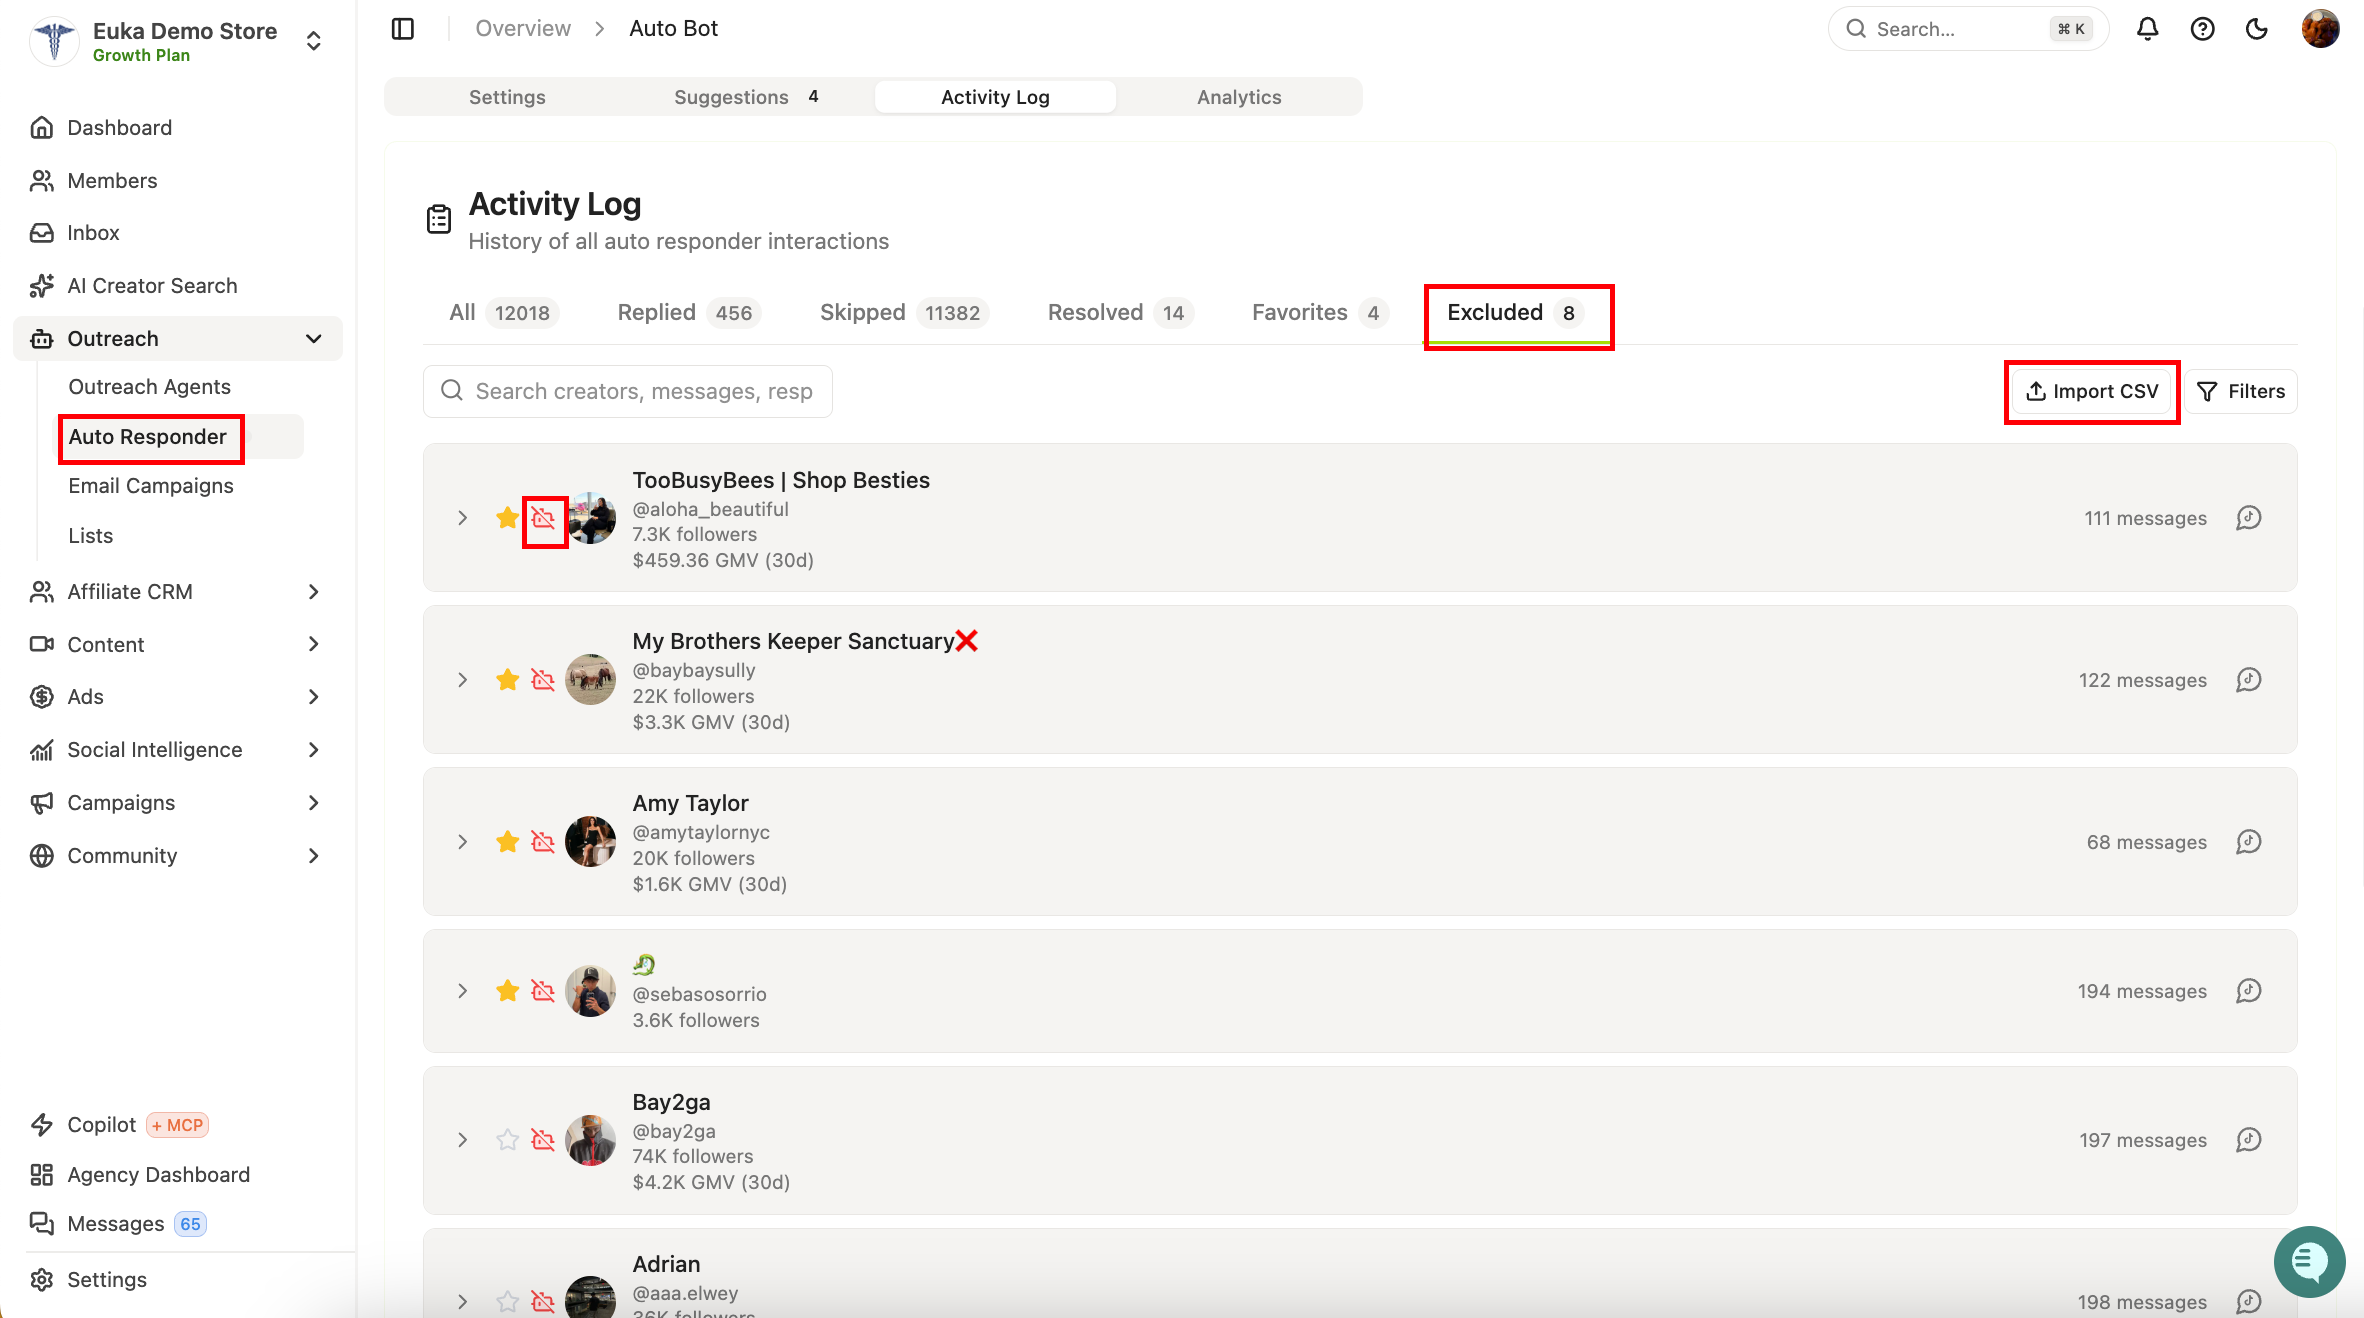Open the notifications bell
The width and height of the screenshot is (2364, 1318).
(x=2147, y=29)
